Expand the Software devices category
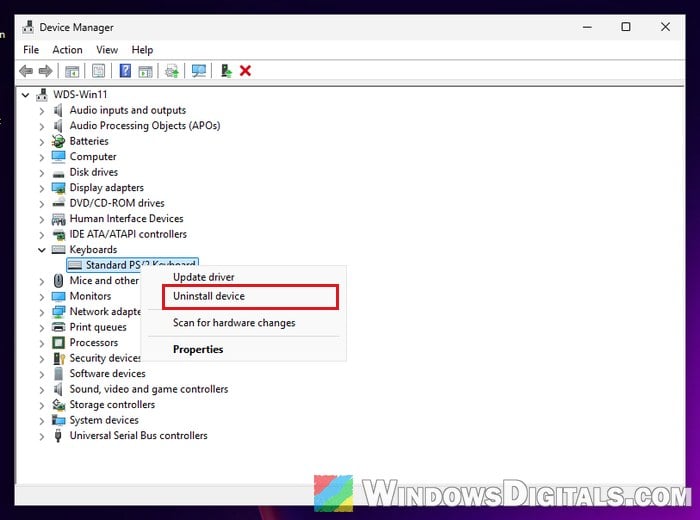 point(42,374)
